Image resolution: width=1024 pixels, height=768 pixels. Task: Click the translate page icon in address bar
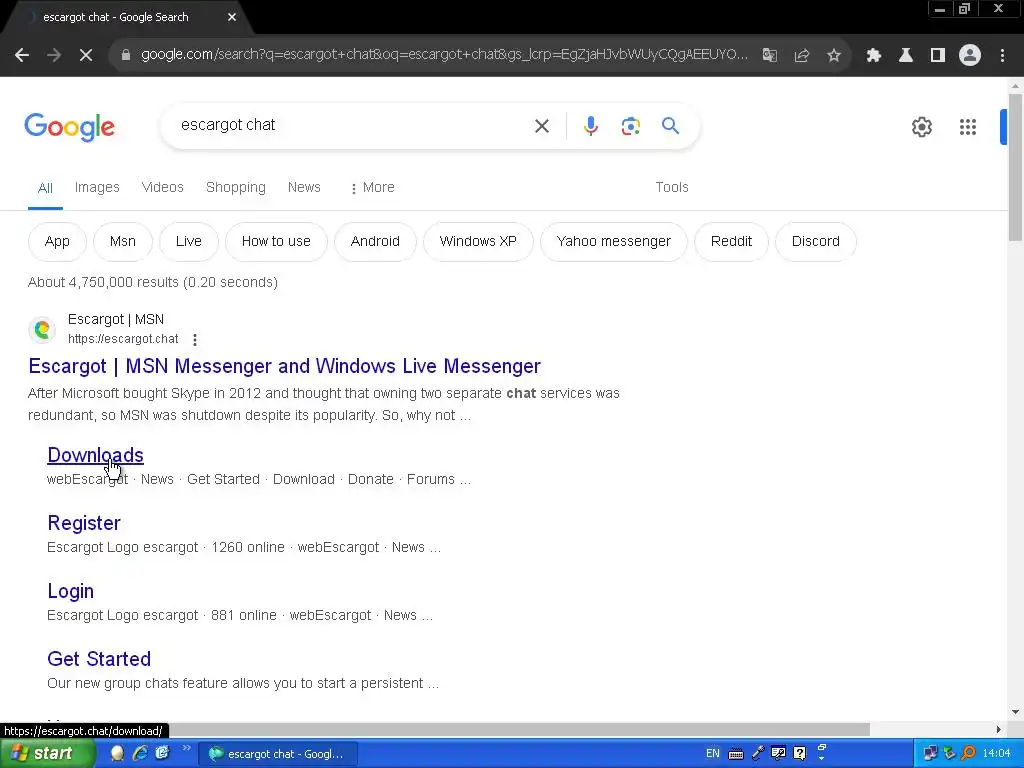[x=770, y=56]
